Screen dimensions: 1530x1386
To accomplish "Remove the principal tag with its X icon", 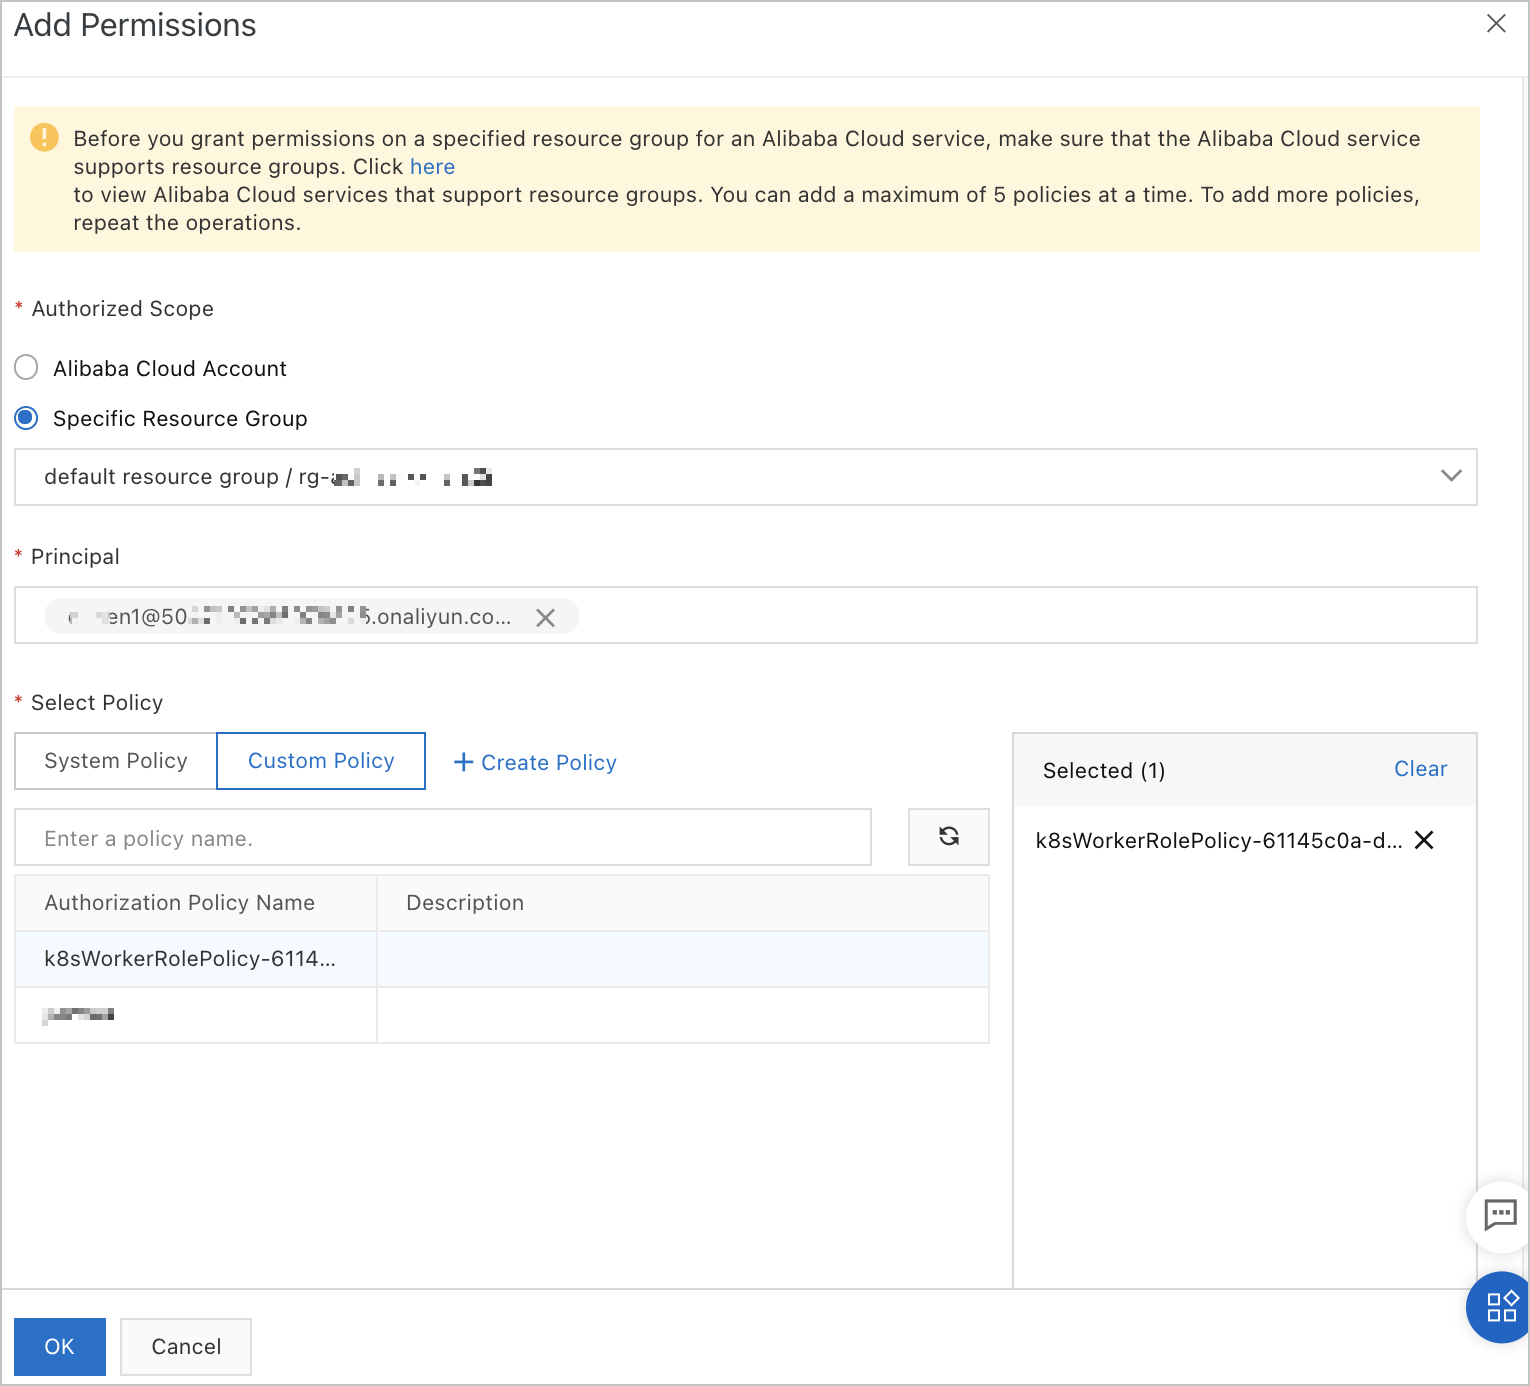I will (545, 618).
